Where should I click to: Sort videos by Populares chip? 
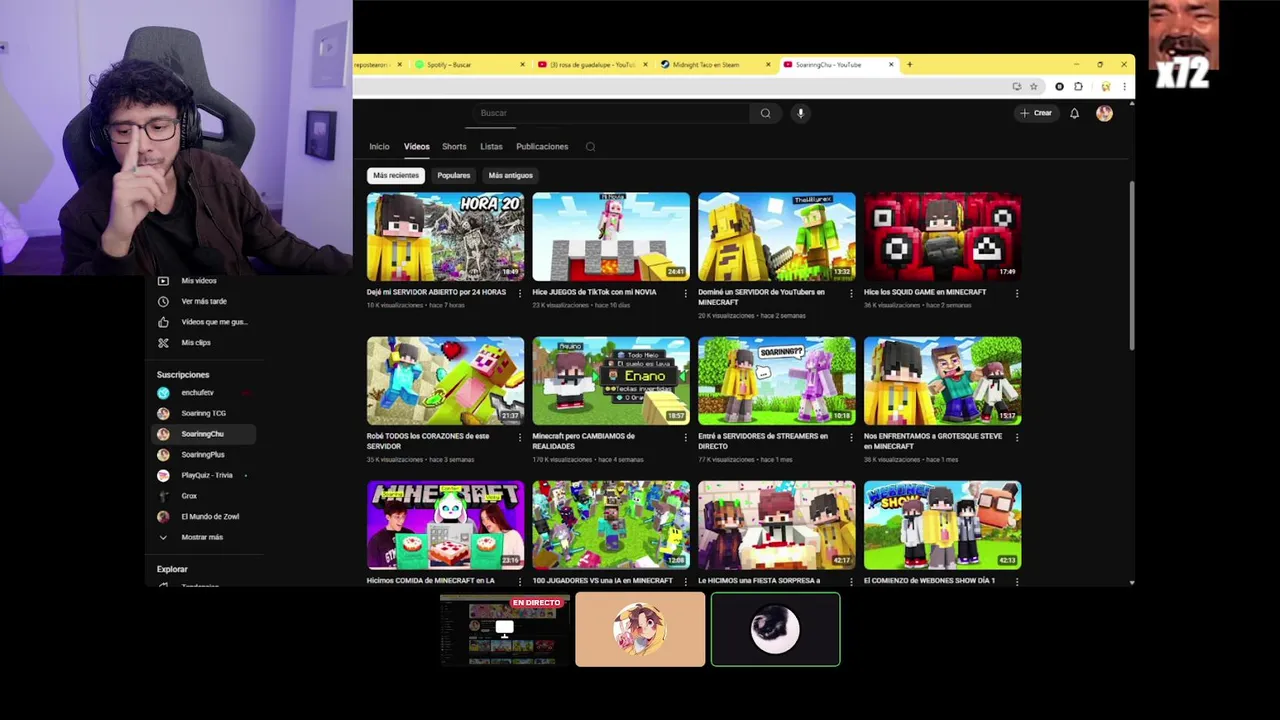point(453,175)
